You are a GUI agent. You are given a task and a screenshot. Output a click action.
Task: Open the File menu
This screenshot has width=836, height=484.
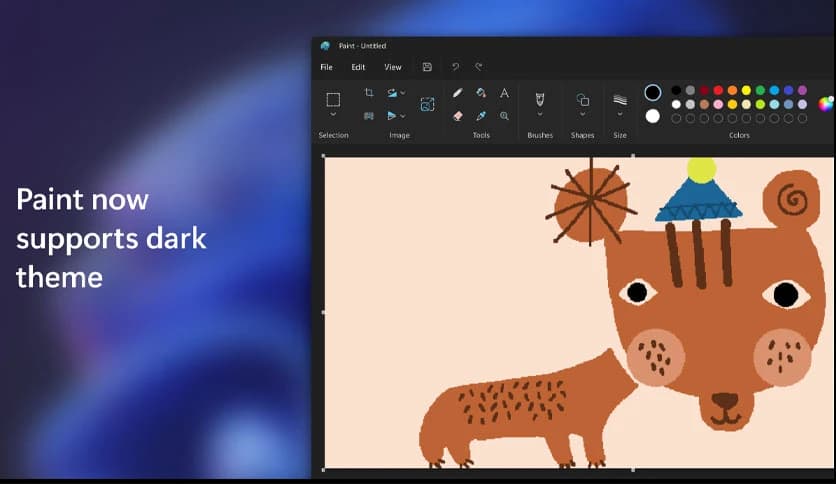click(326, 67)
